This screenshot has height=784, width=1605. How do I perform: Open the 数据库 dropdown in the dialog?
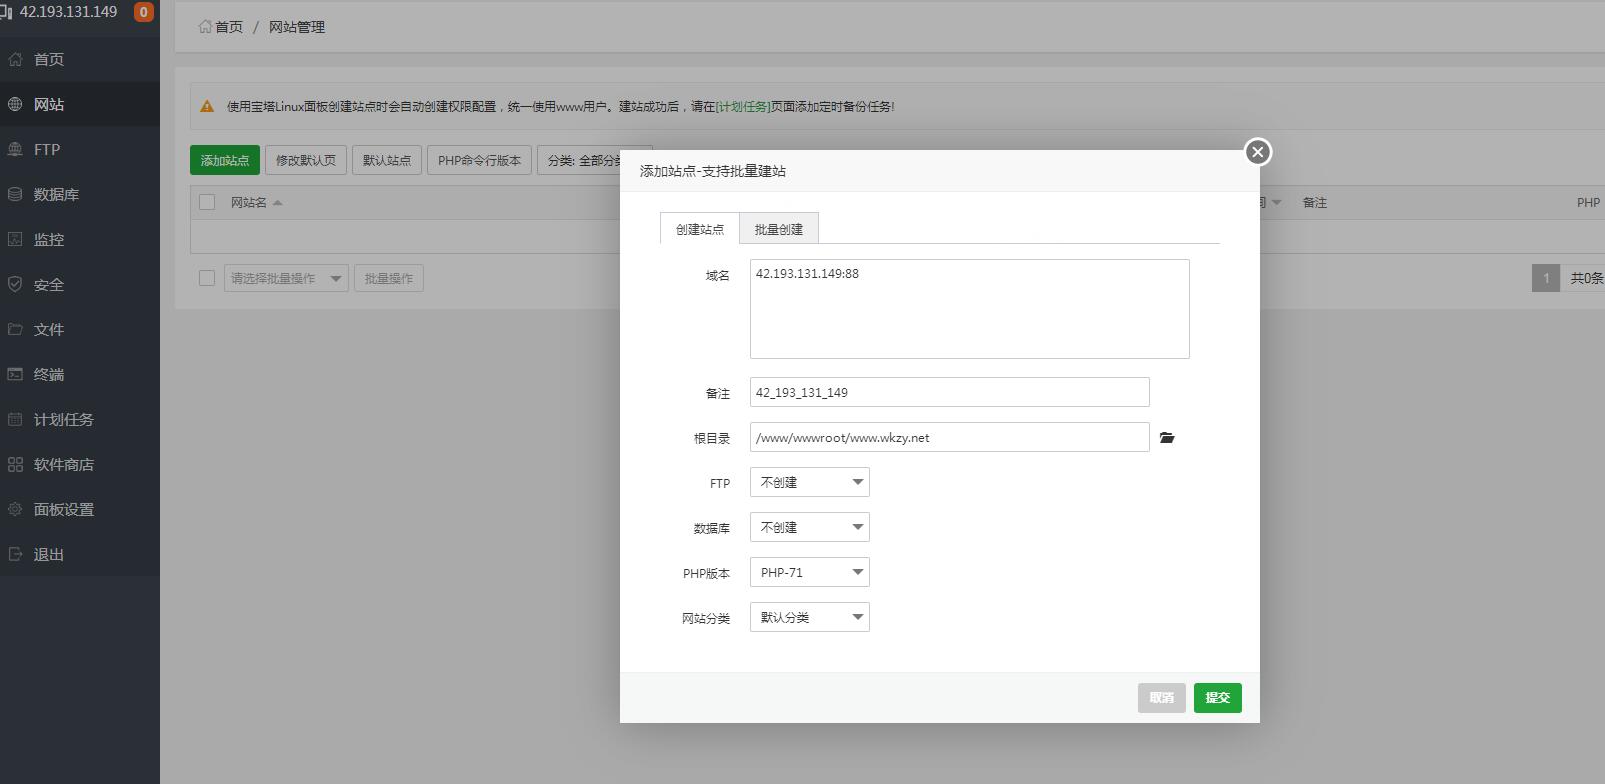click(x=809, y=527)
